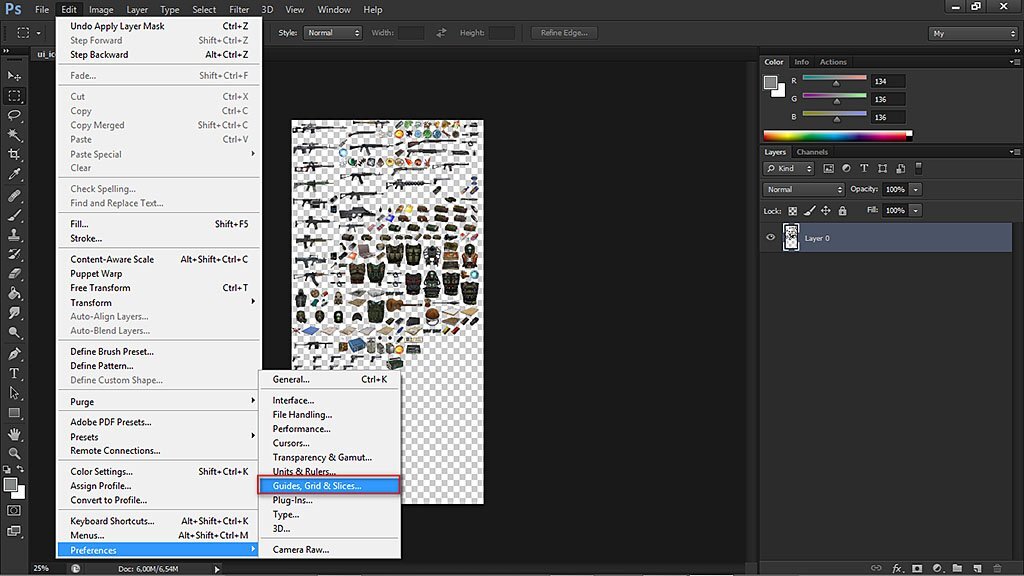Select the Horizontal Type tool

14,373
